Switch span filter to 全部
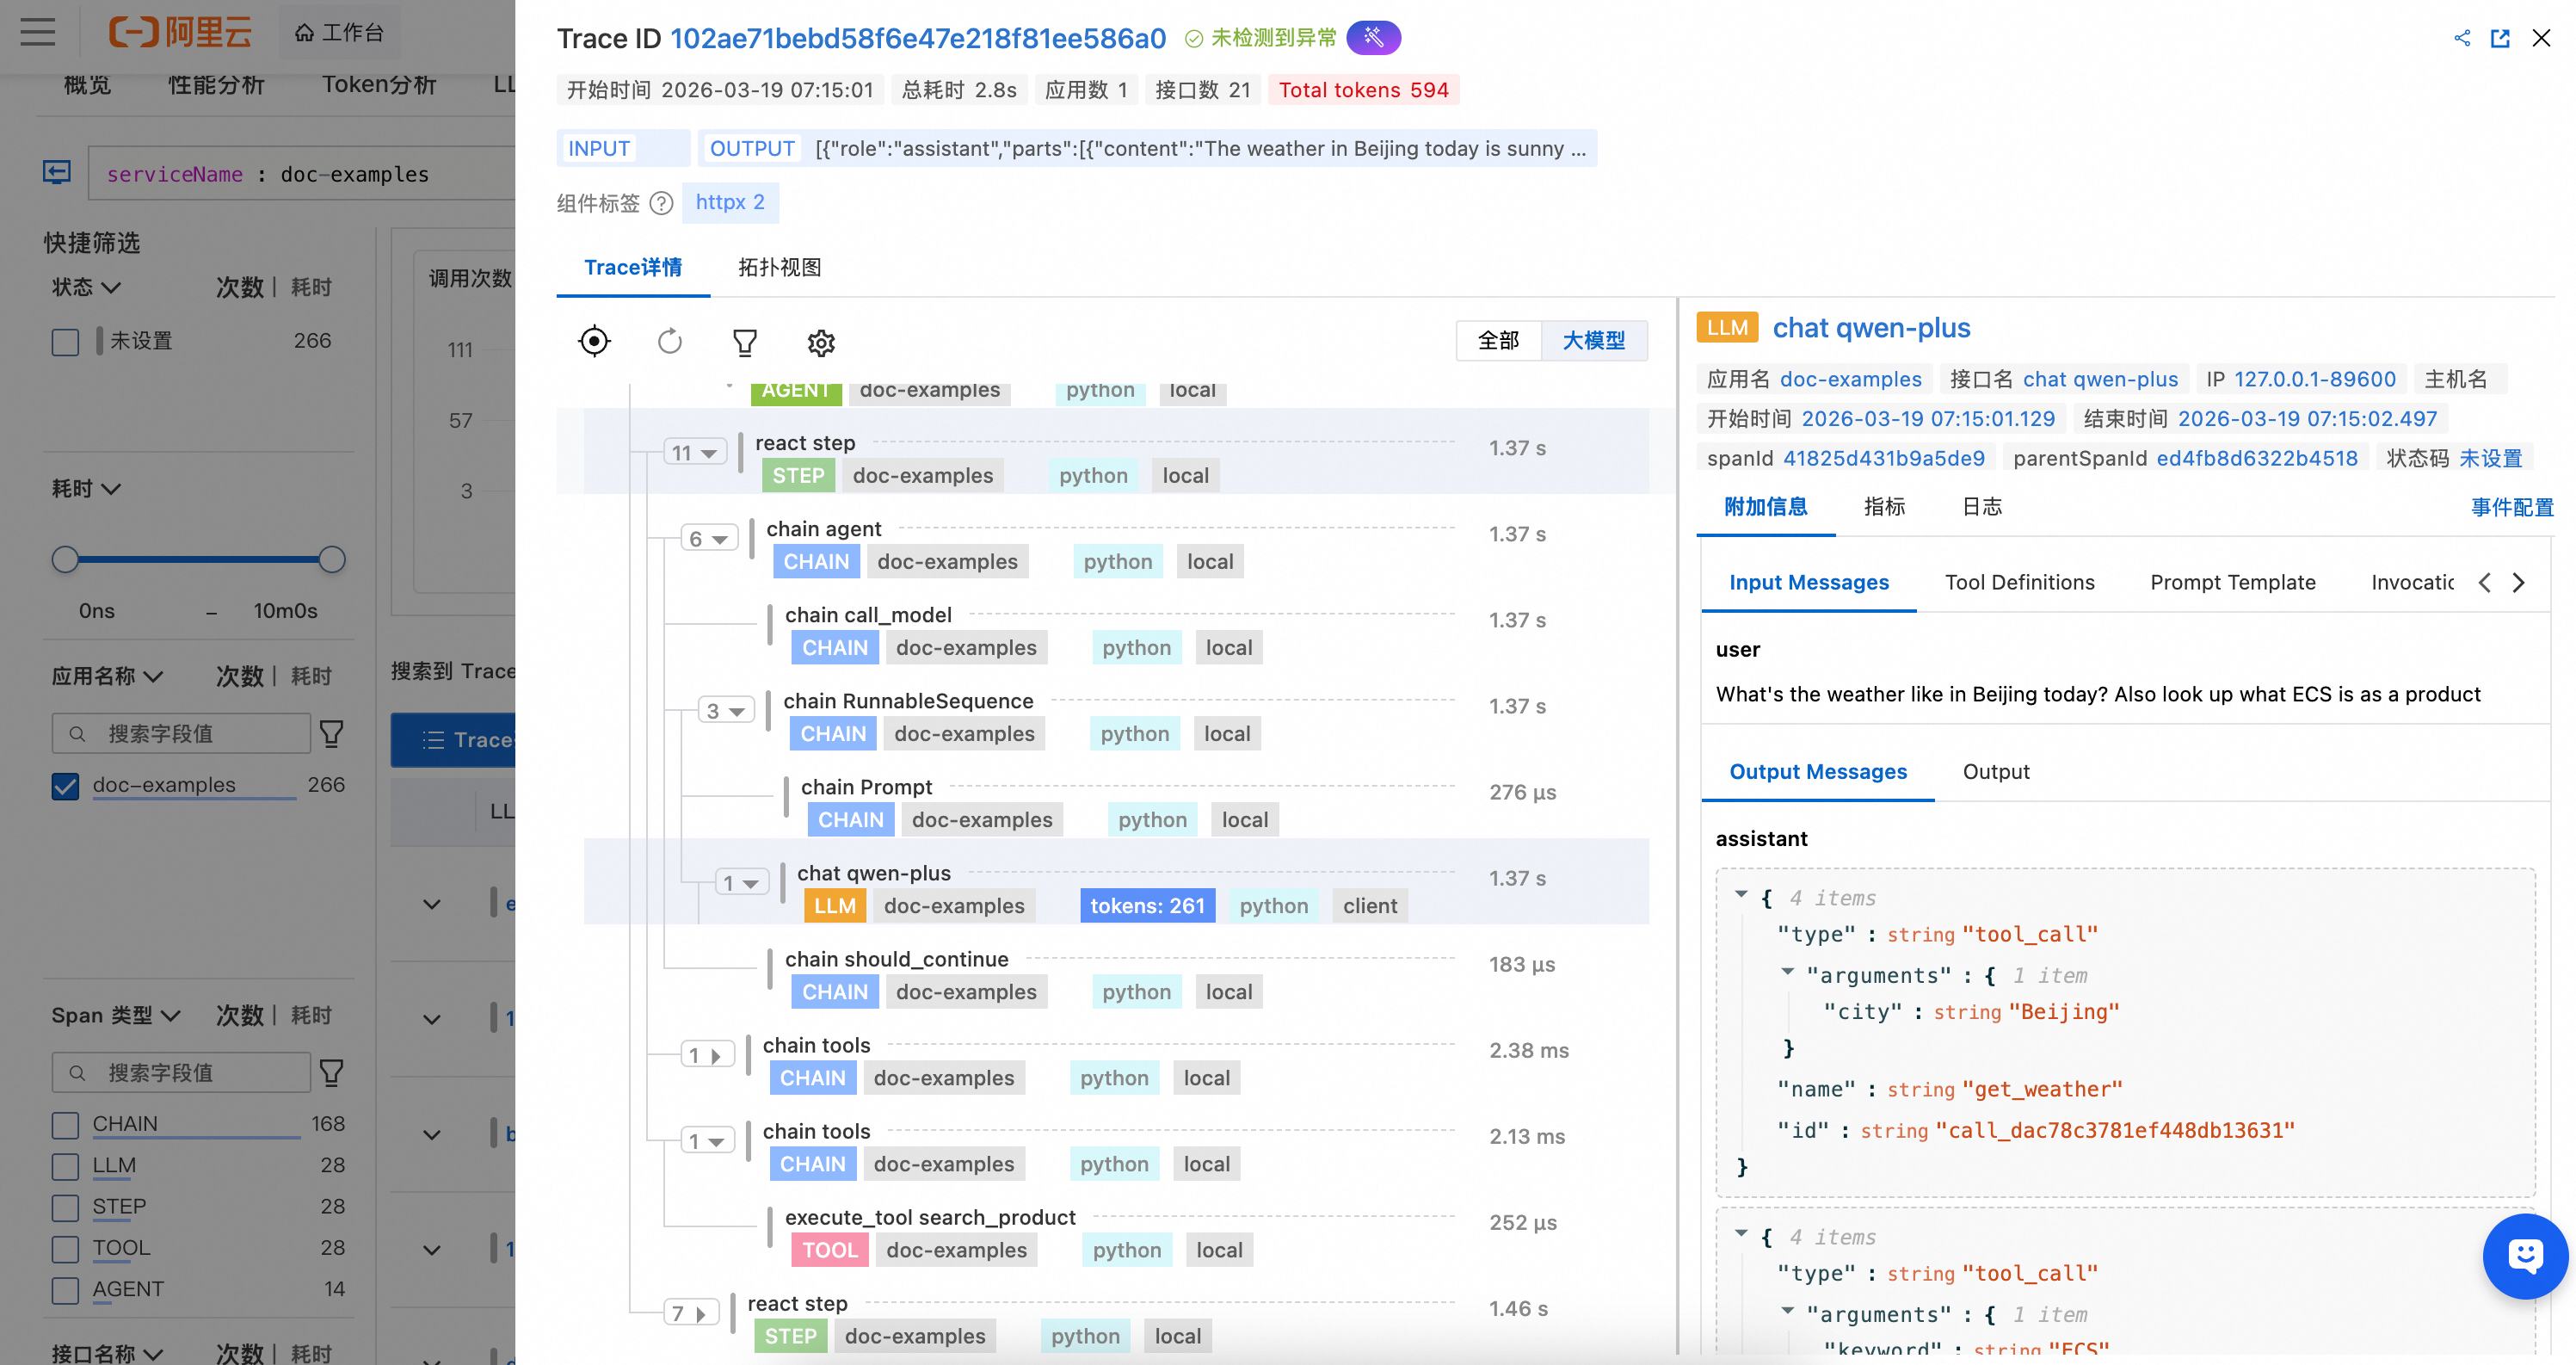Viewport: 2576px width, 1365px height. click(x=1498, y=341)
